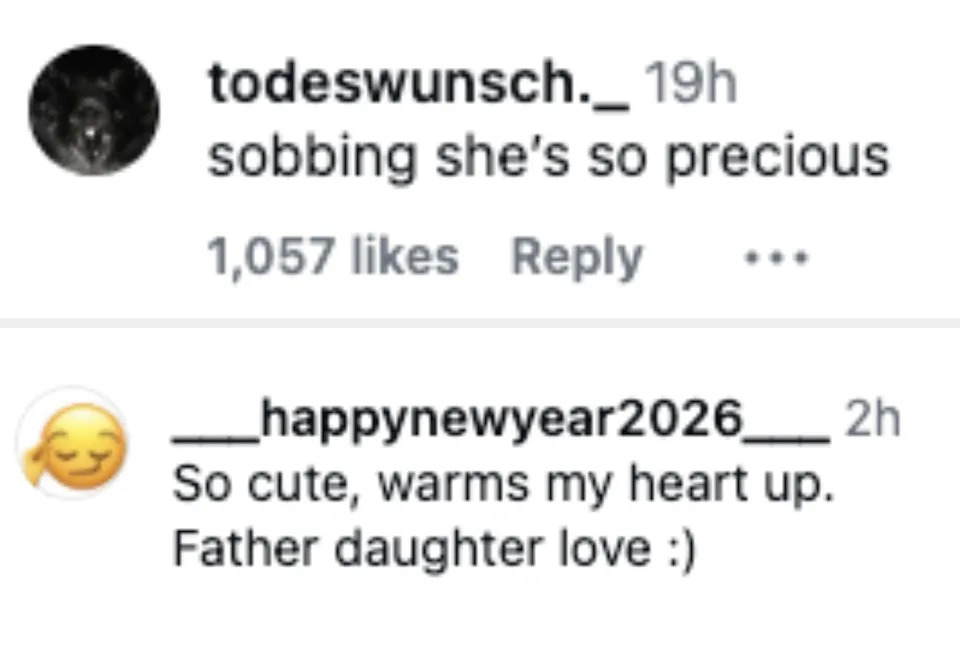The width and height of the screenshot is (960, 646).
Task: Tap the likes count of the top comment
Action: click(335, 256)
